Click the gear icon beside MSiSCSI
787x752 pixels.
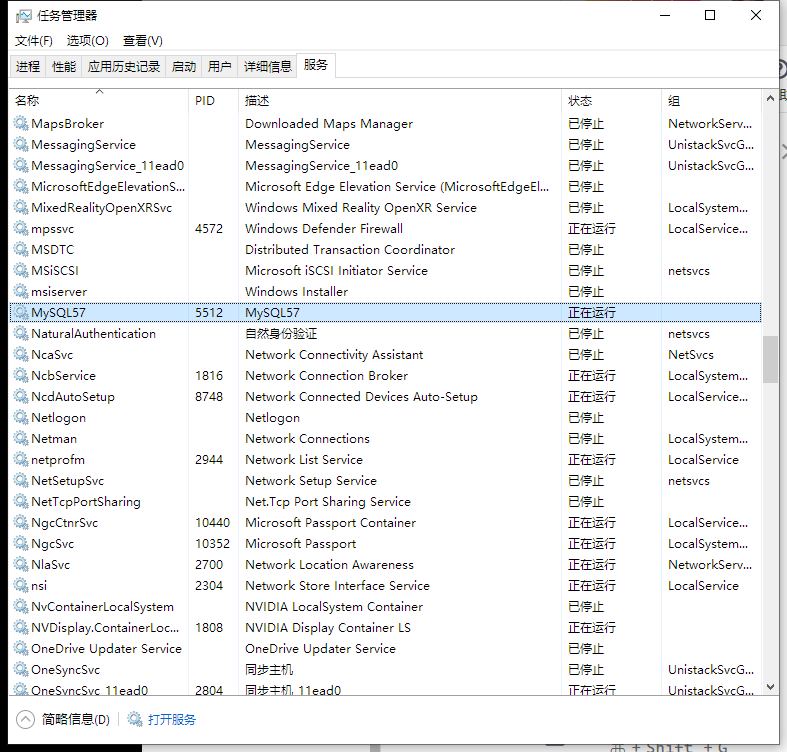pyautogui.click(x=21, y=271)
